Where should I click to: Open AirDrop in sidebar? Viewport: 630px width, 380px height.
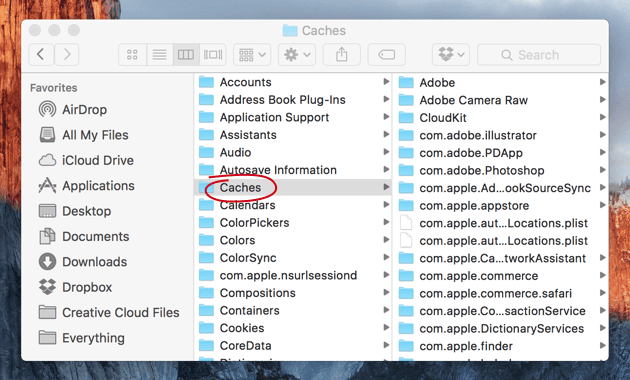[x=73, y=109]
